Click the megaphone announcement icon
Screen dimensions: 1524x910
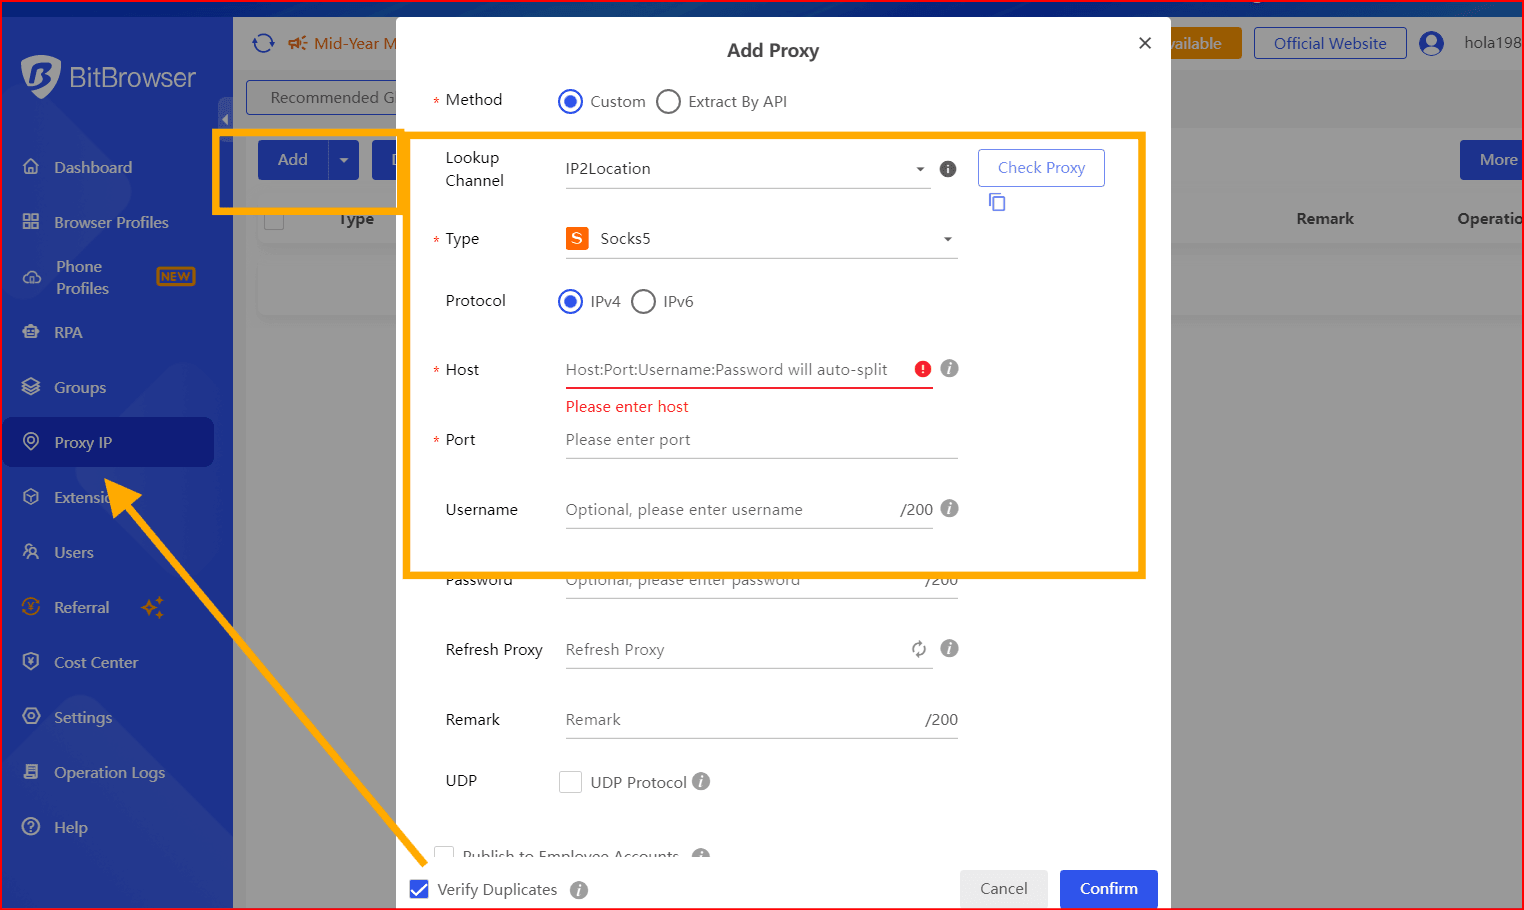297,43
